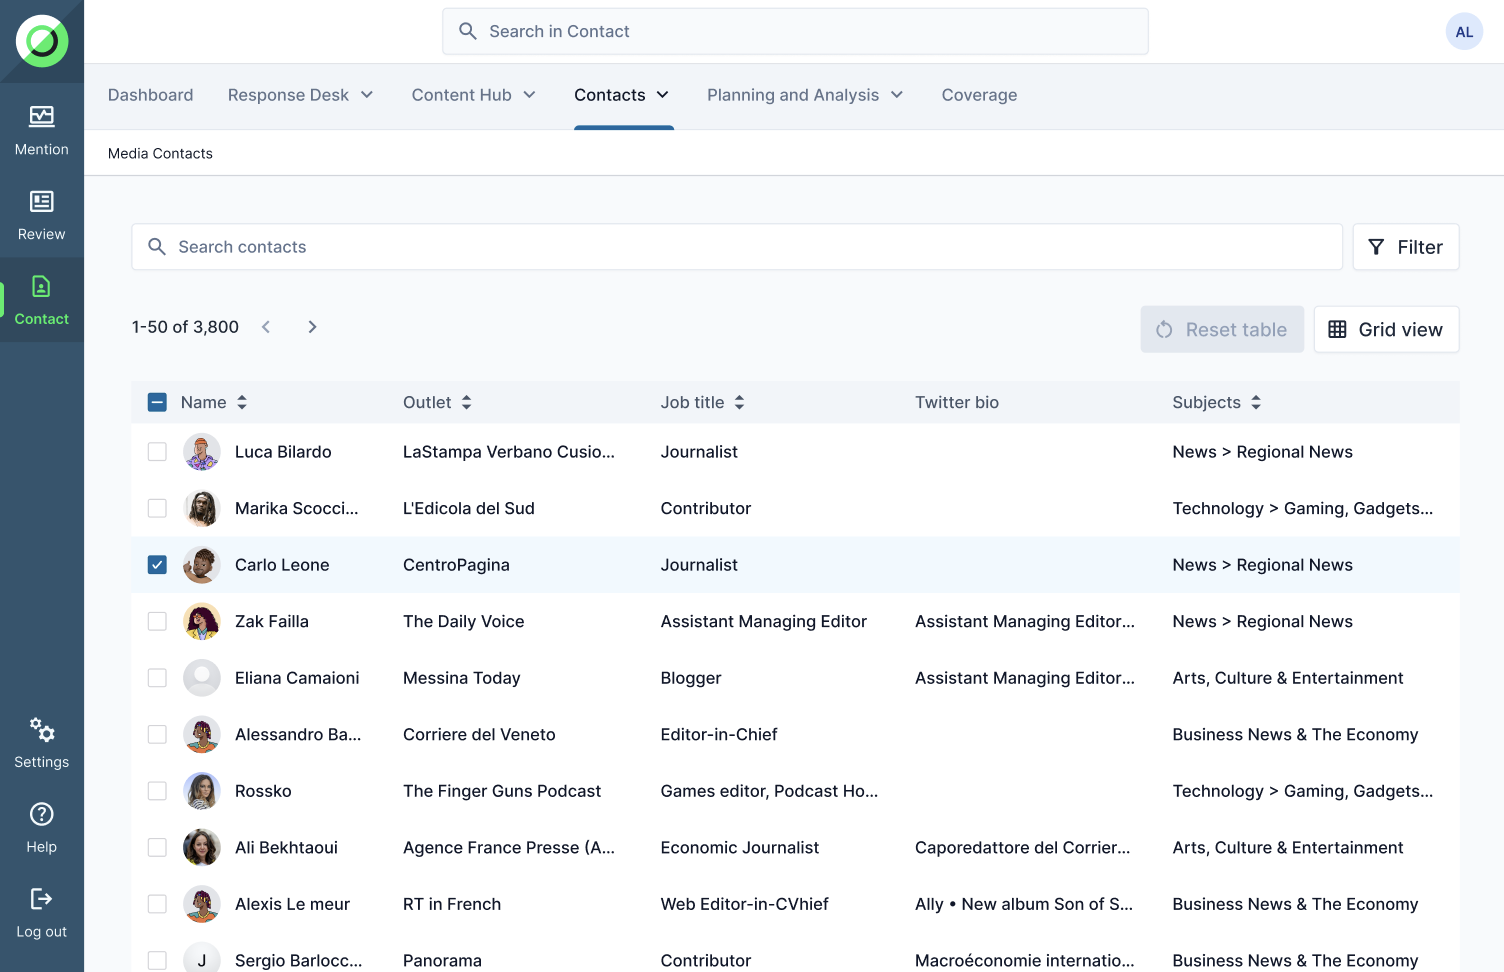The image size is (1504, 972).
Task: Go to next page of contacts
Action: [x=312, y=327]
